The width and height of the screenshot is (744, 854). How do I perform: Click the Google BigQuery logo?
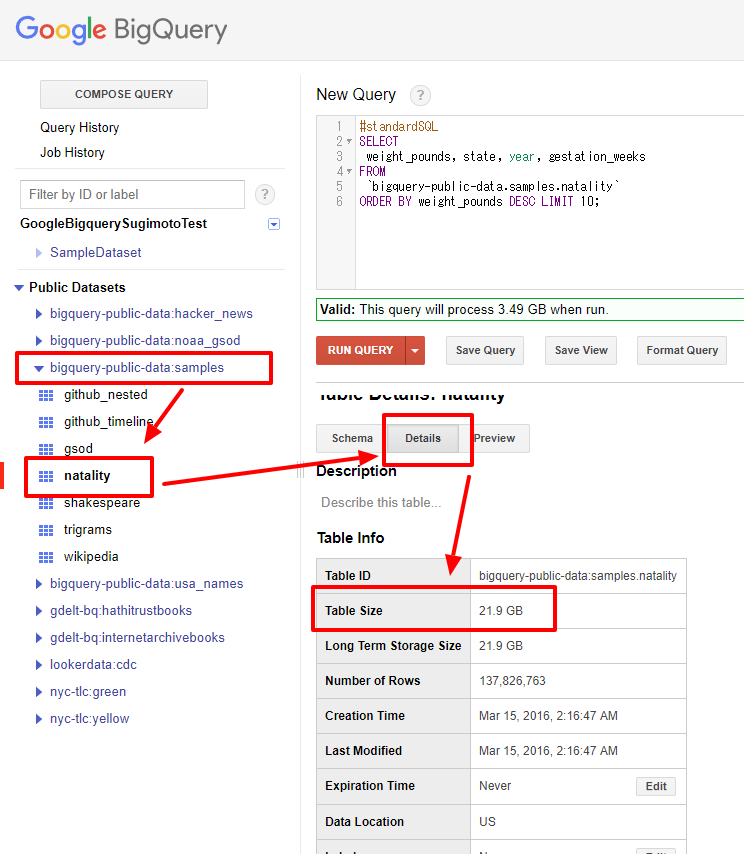click(121, 30)
